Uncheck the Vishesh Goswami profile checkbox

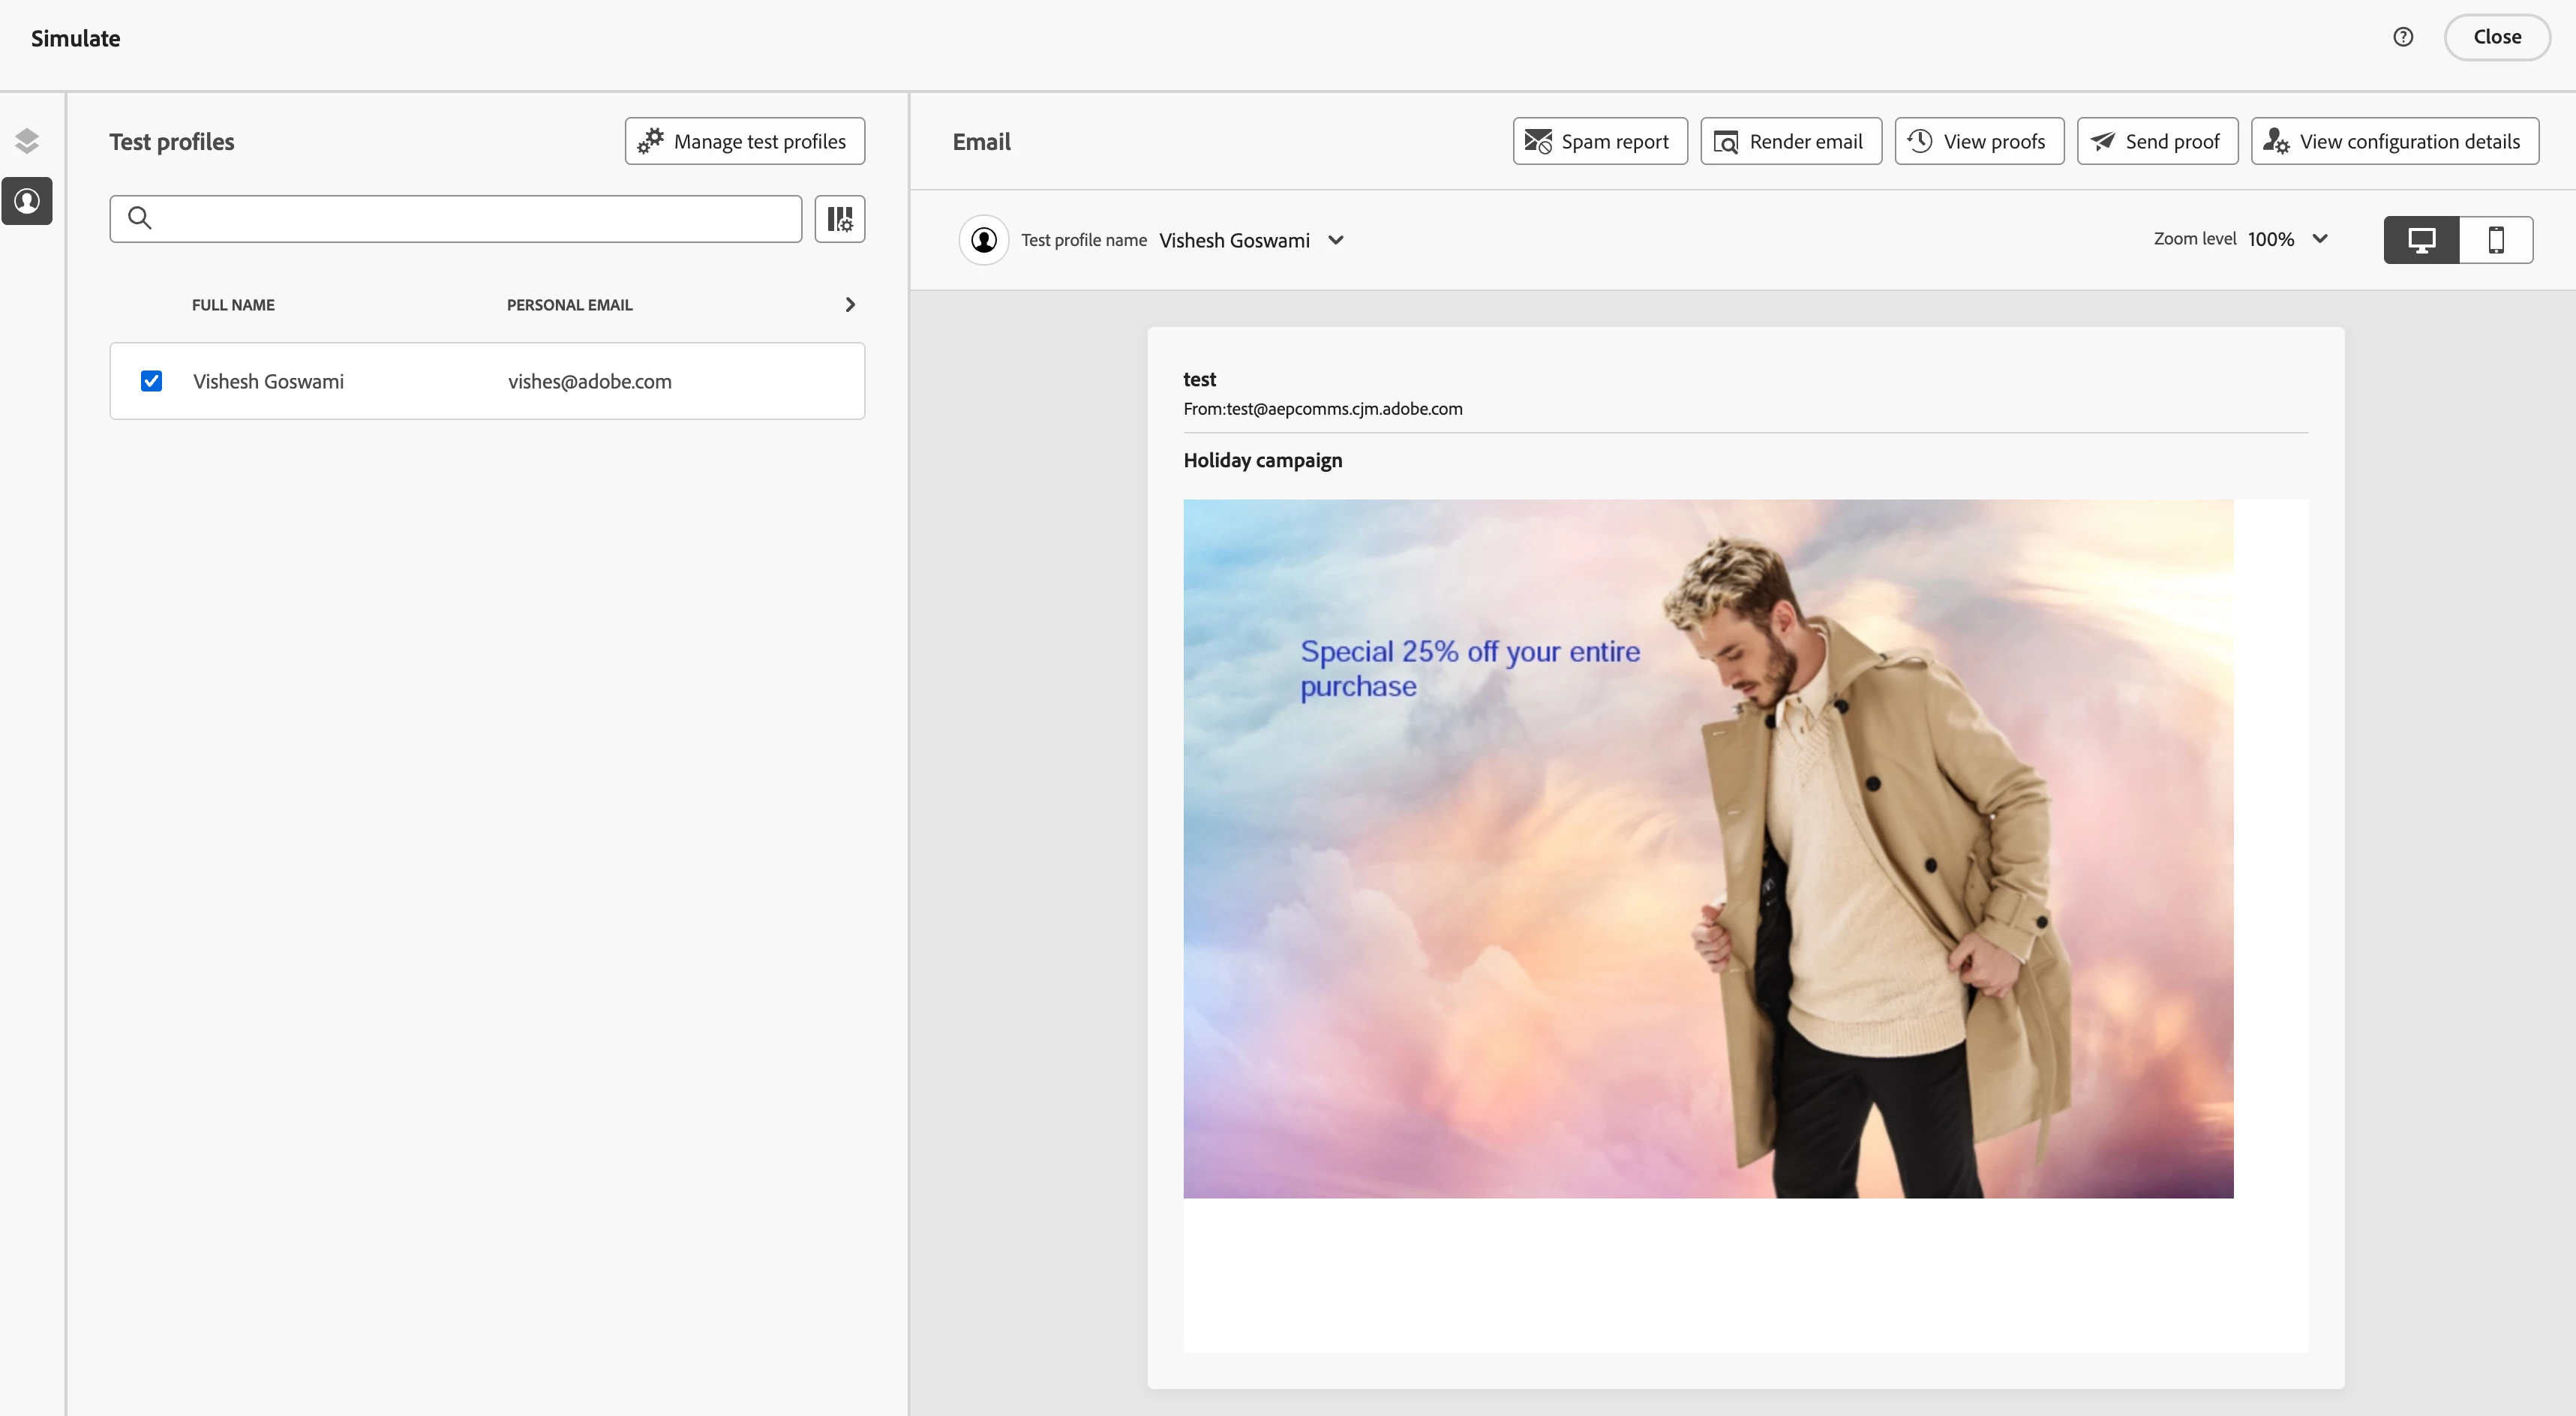pos(151,381)
